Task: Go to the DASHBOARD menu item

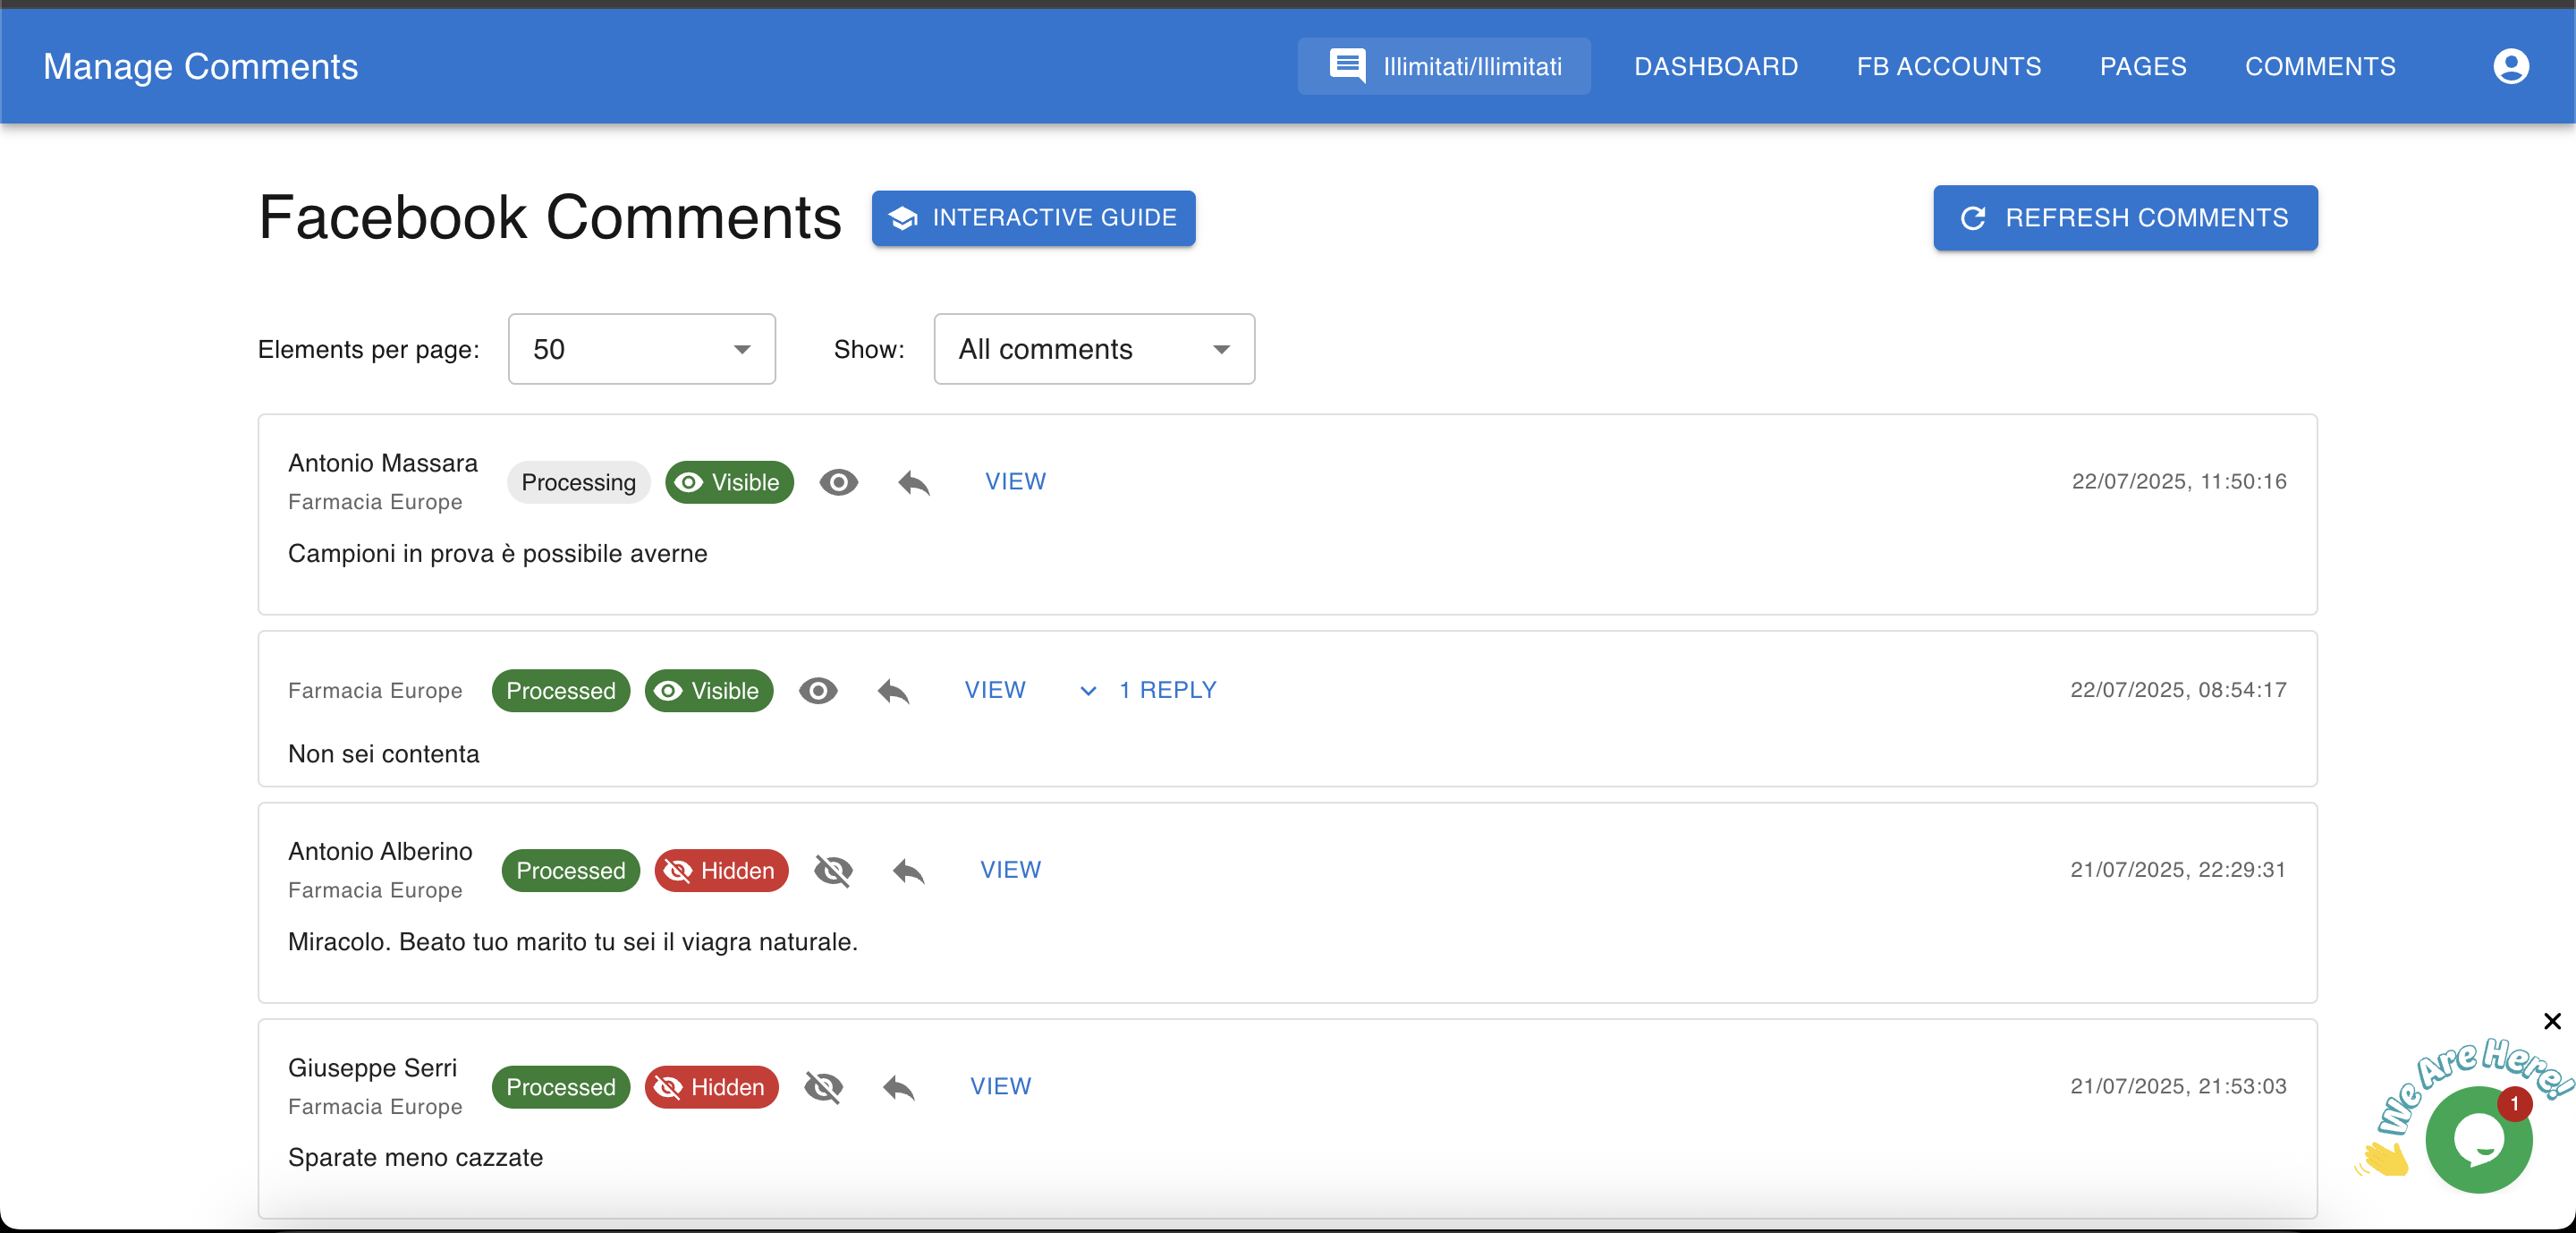Action: [1716, 66]
